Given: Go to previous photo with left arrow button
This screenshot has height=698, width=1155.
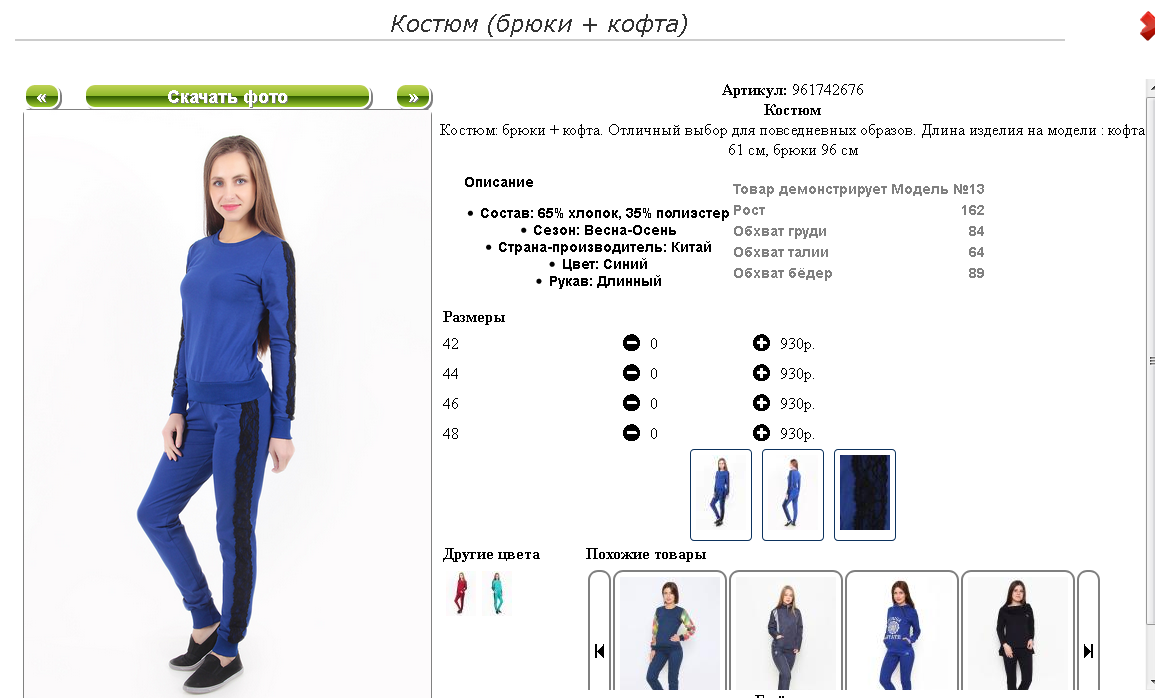Looking at the screenshot, I should 42,96.
